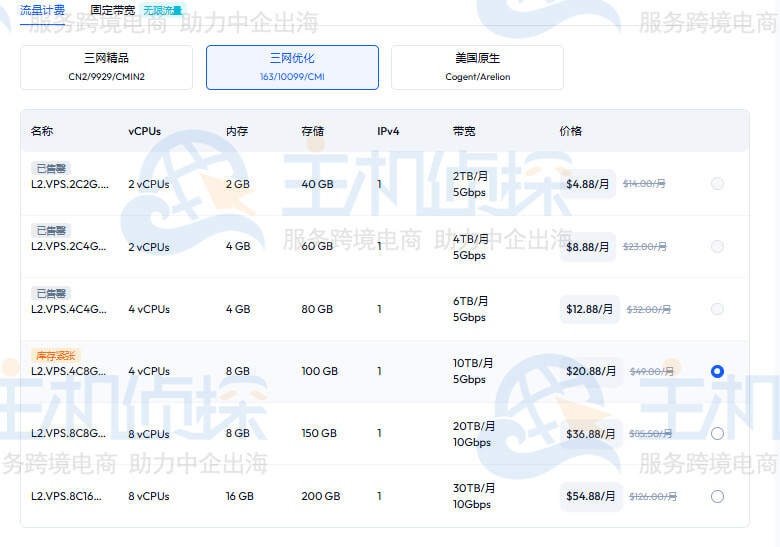Select the radio button for the $20.88/月 plan
Screen dimensions: 780x547
(x=717, y=371)
